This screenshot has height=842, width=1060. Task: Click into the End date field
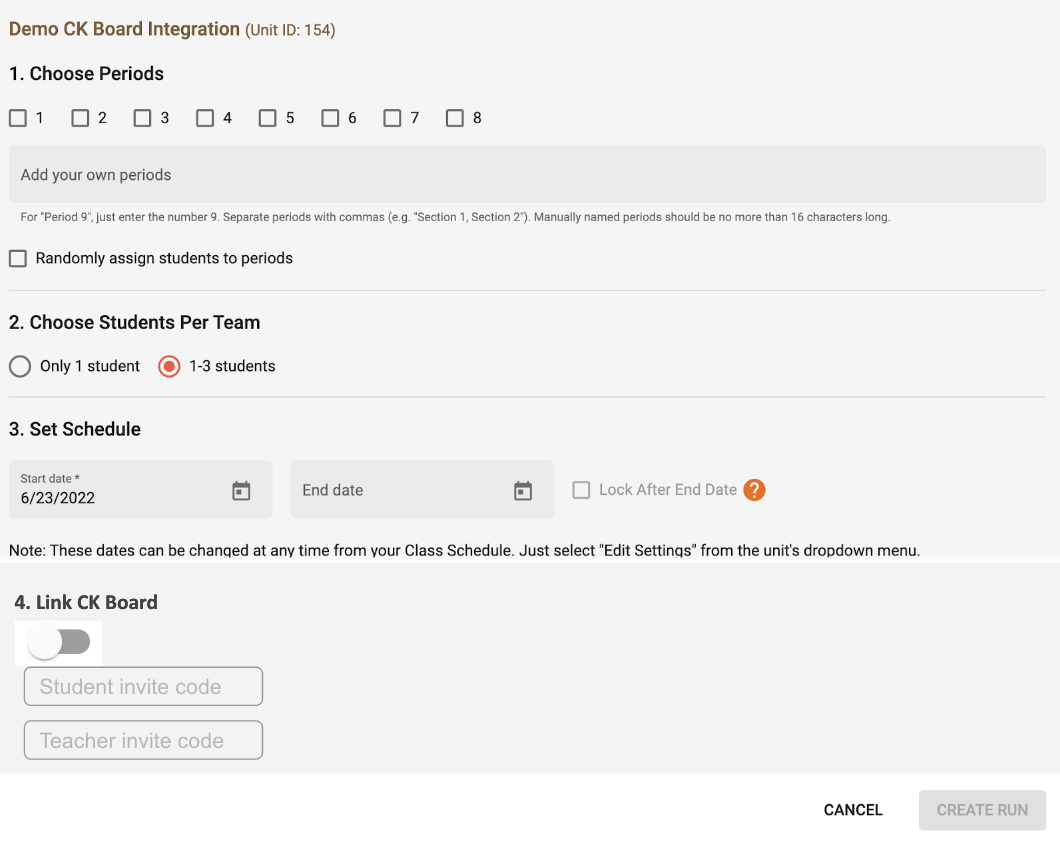click(423, 490)
